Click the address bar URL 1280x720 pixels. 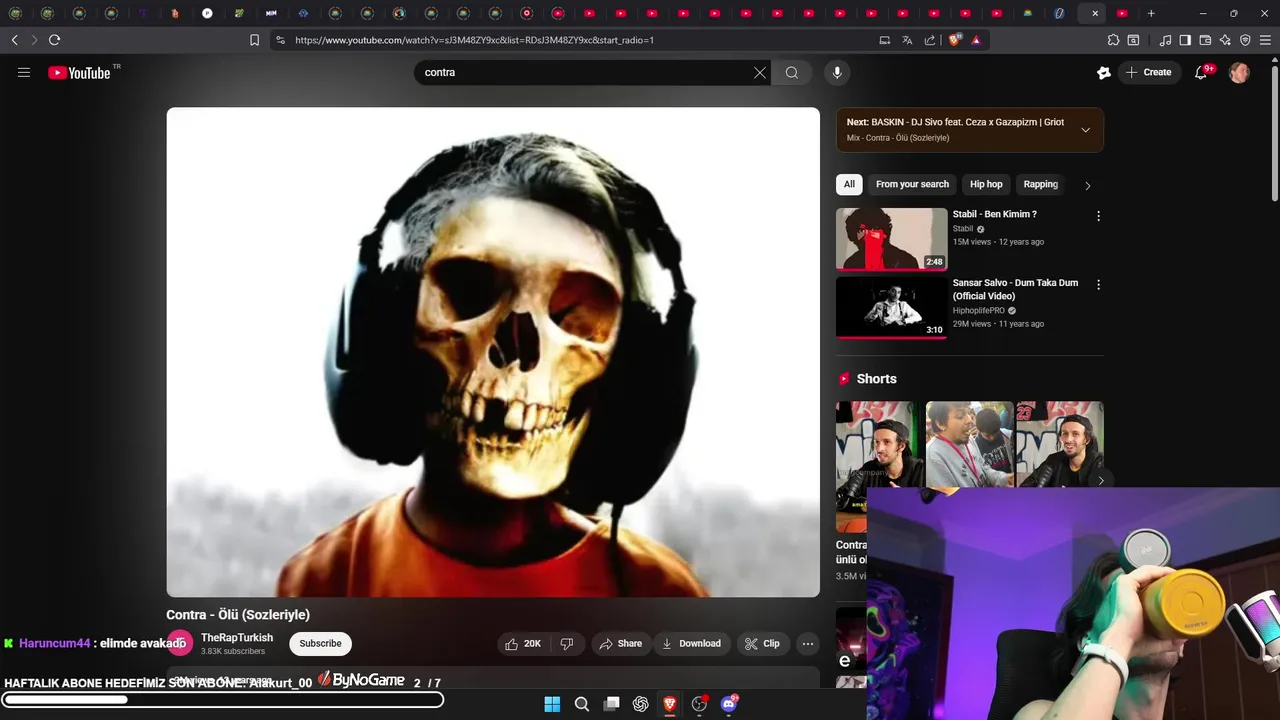pyautogui.click(x=474, y=40)
